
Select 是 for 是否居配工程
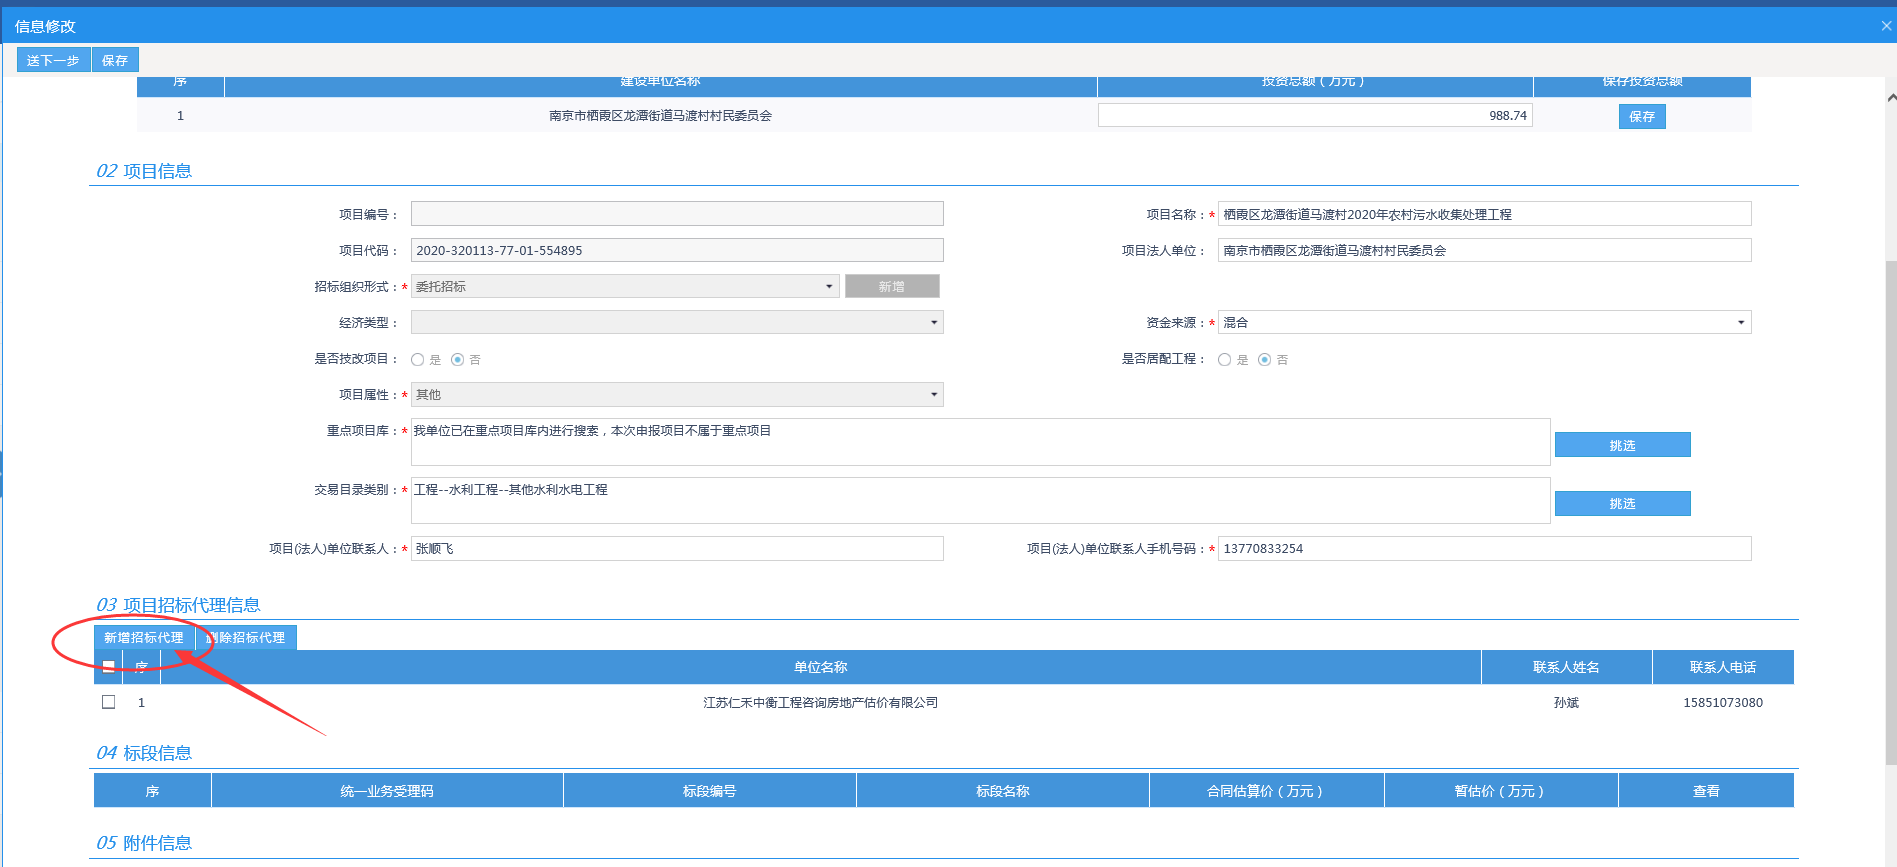click(1225, 360)
